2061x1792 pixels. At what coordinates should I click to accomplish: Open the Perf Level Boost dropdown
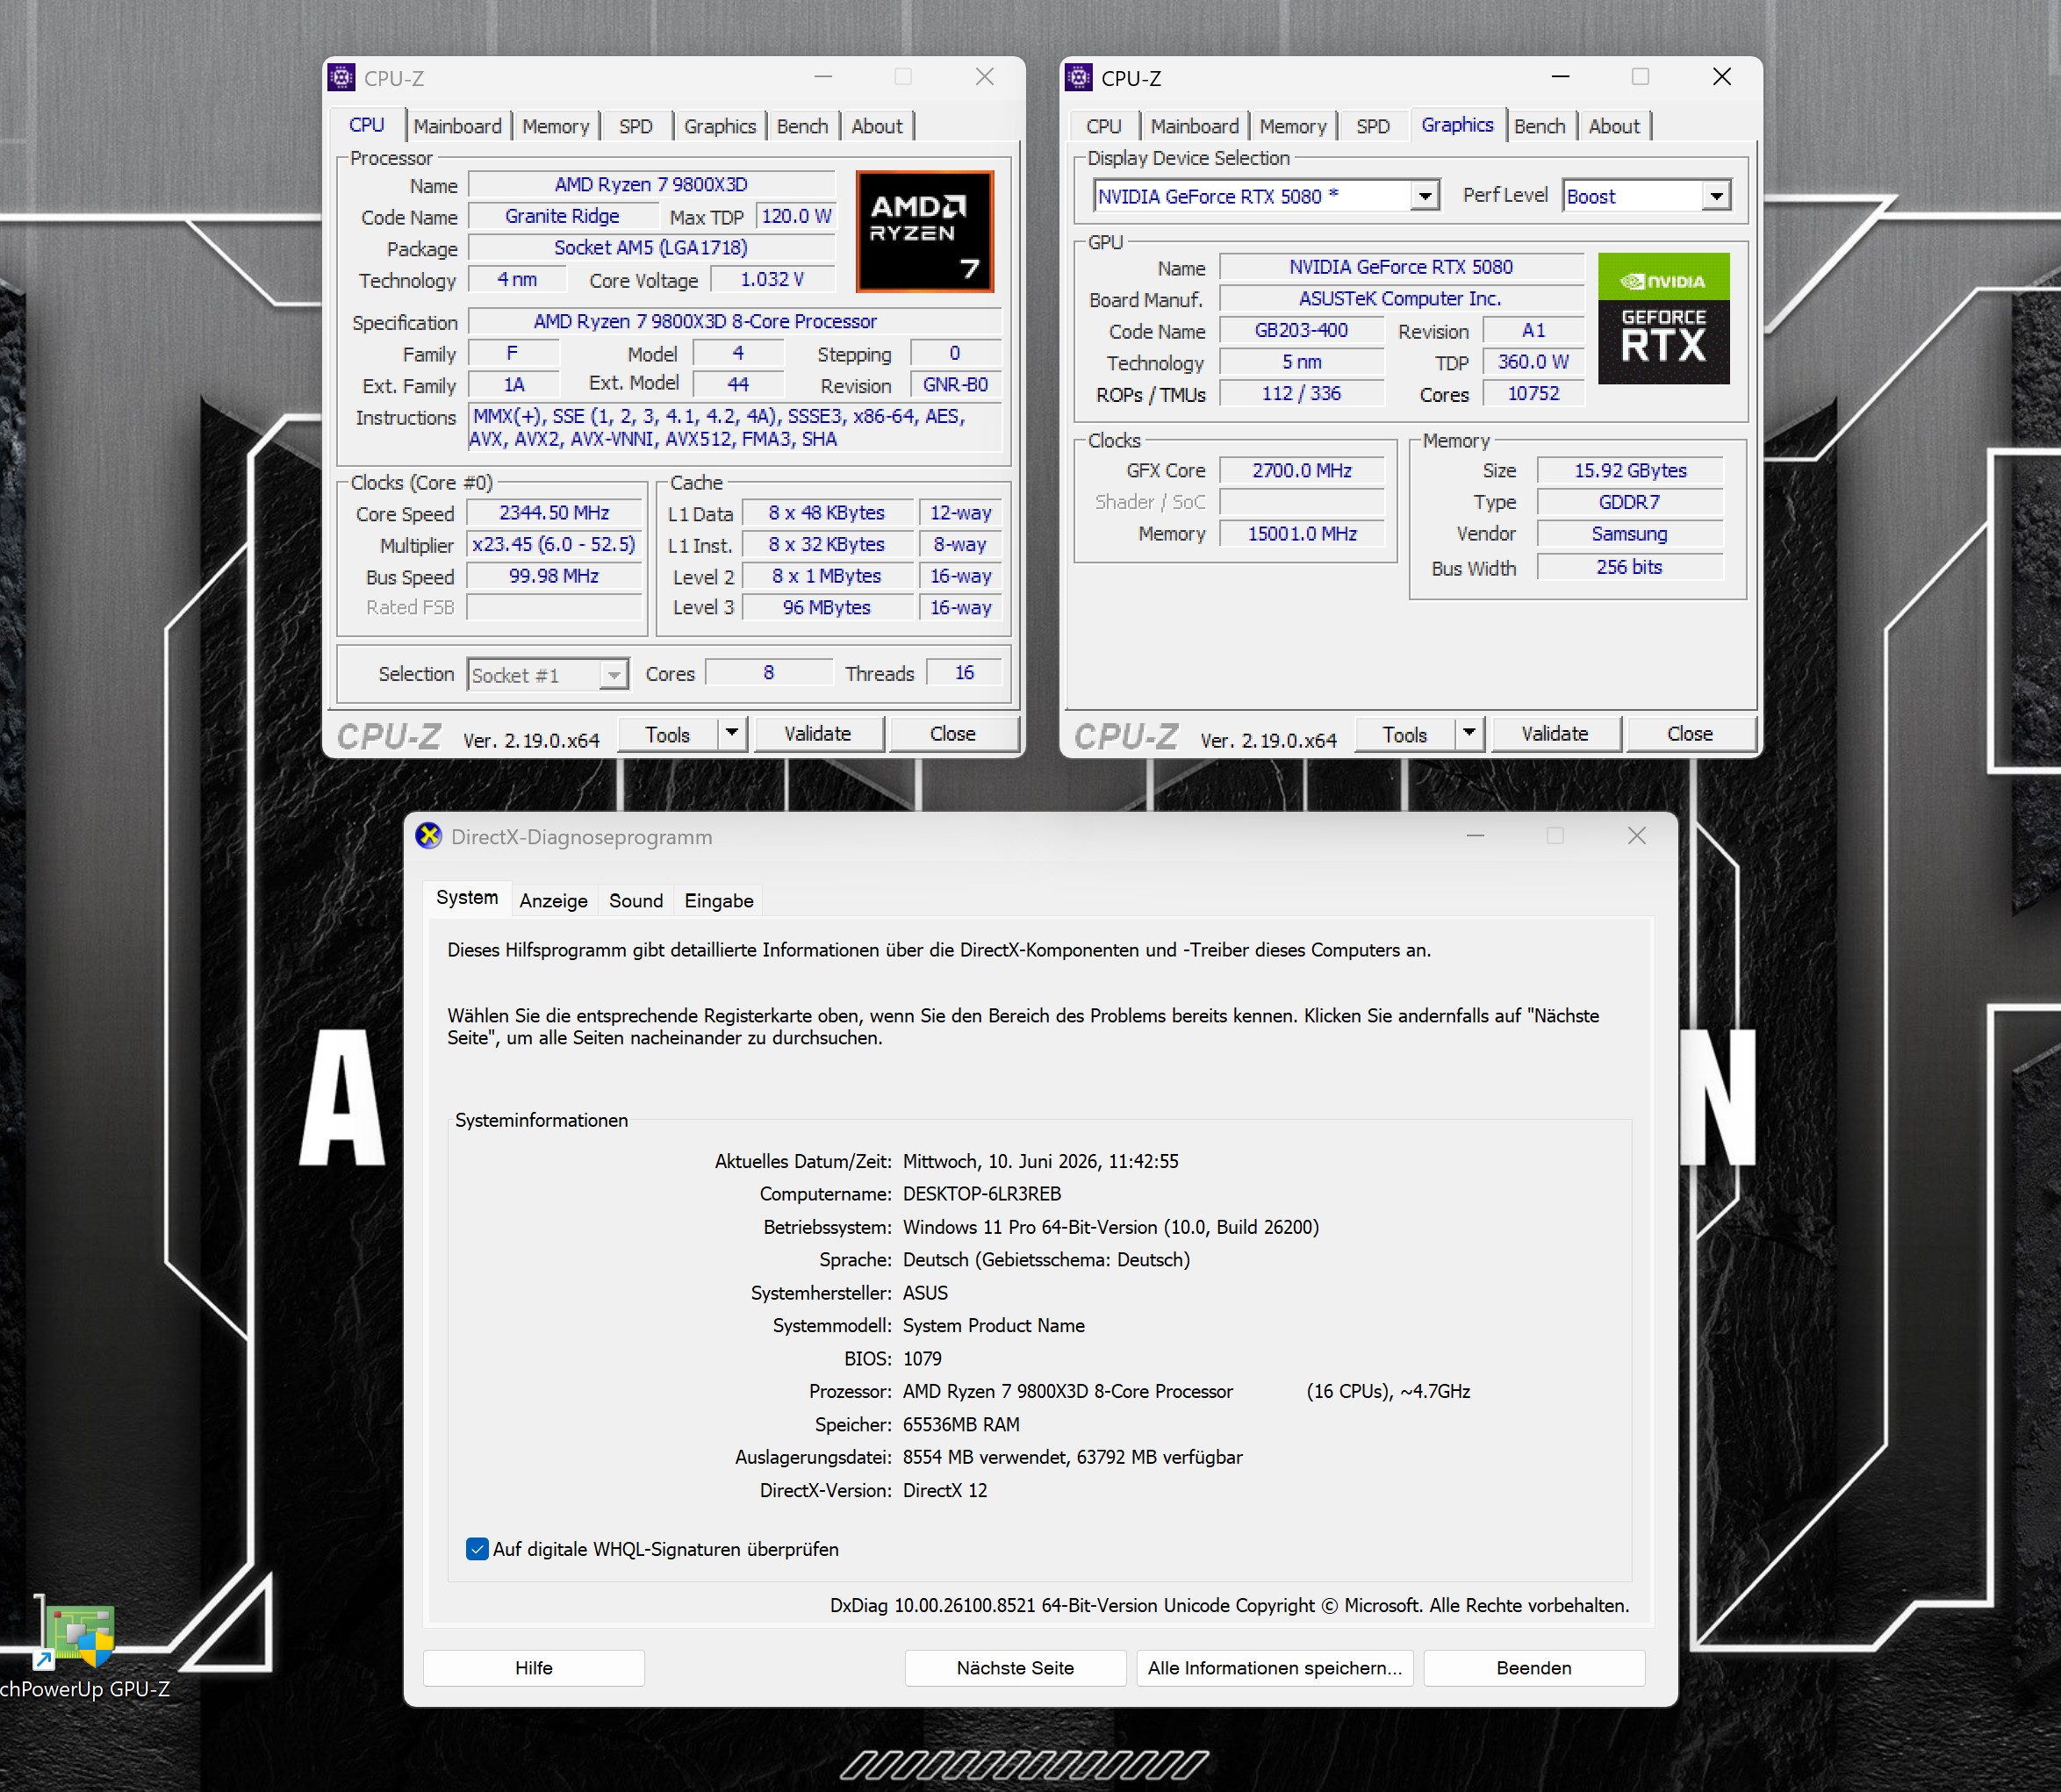(x=1716, y=196)
